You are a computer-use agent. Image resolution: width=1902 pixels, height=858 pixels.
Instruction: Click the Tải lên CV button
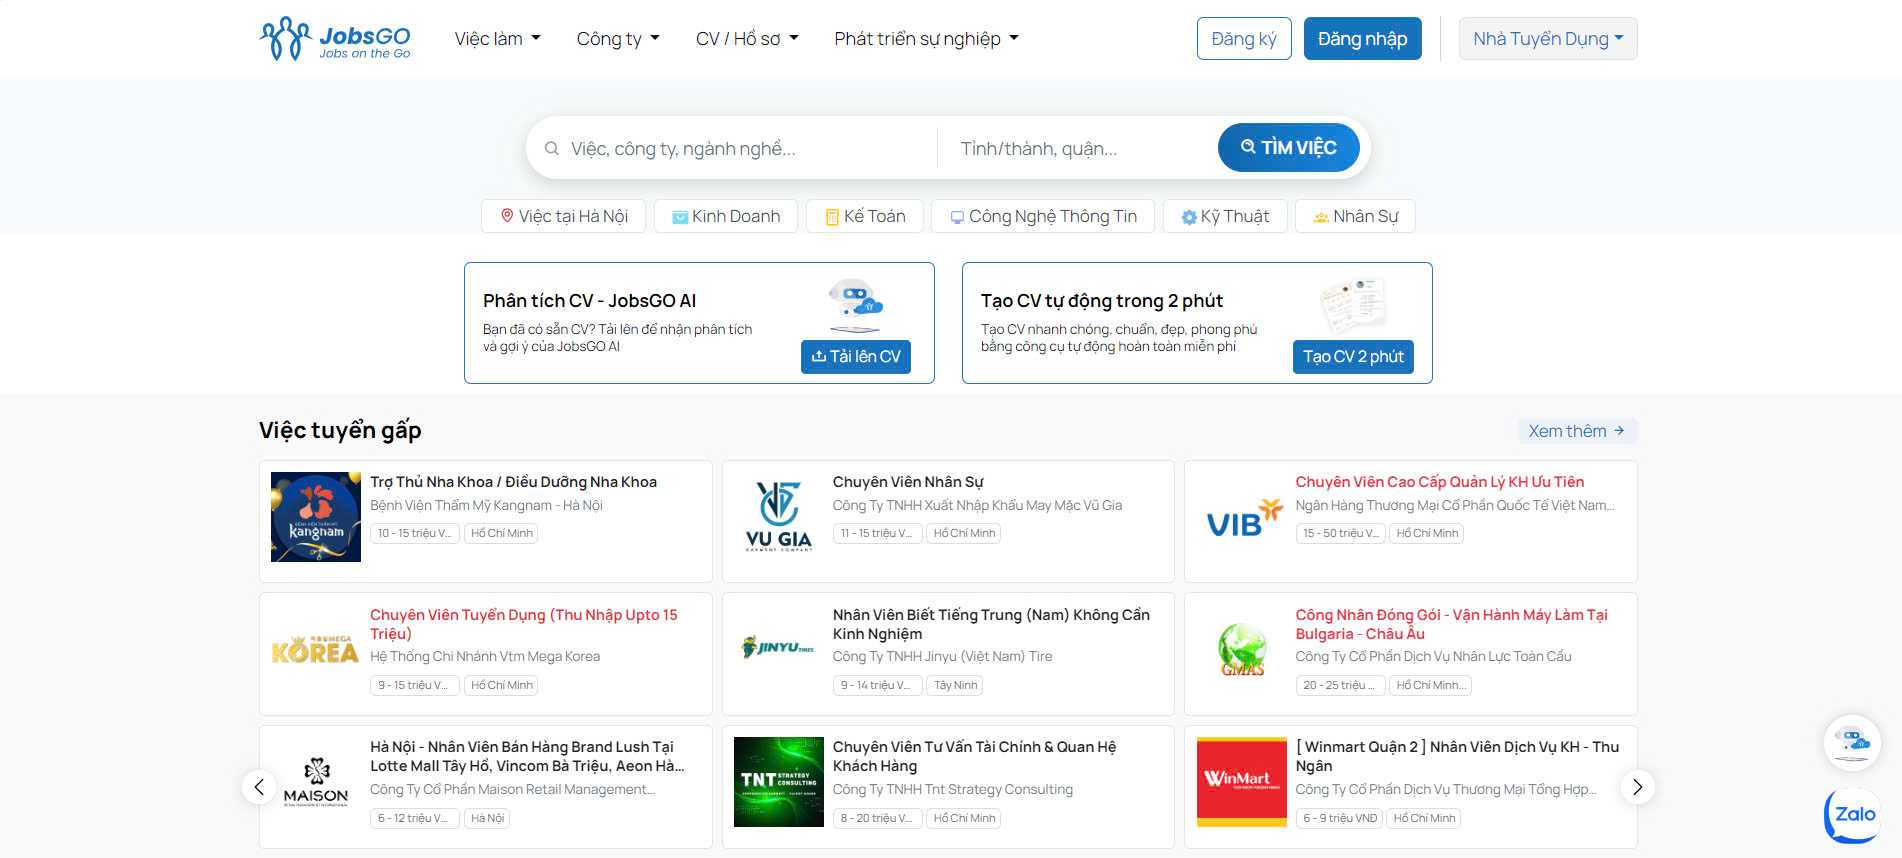point(856,357)
